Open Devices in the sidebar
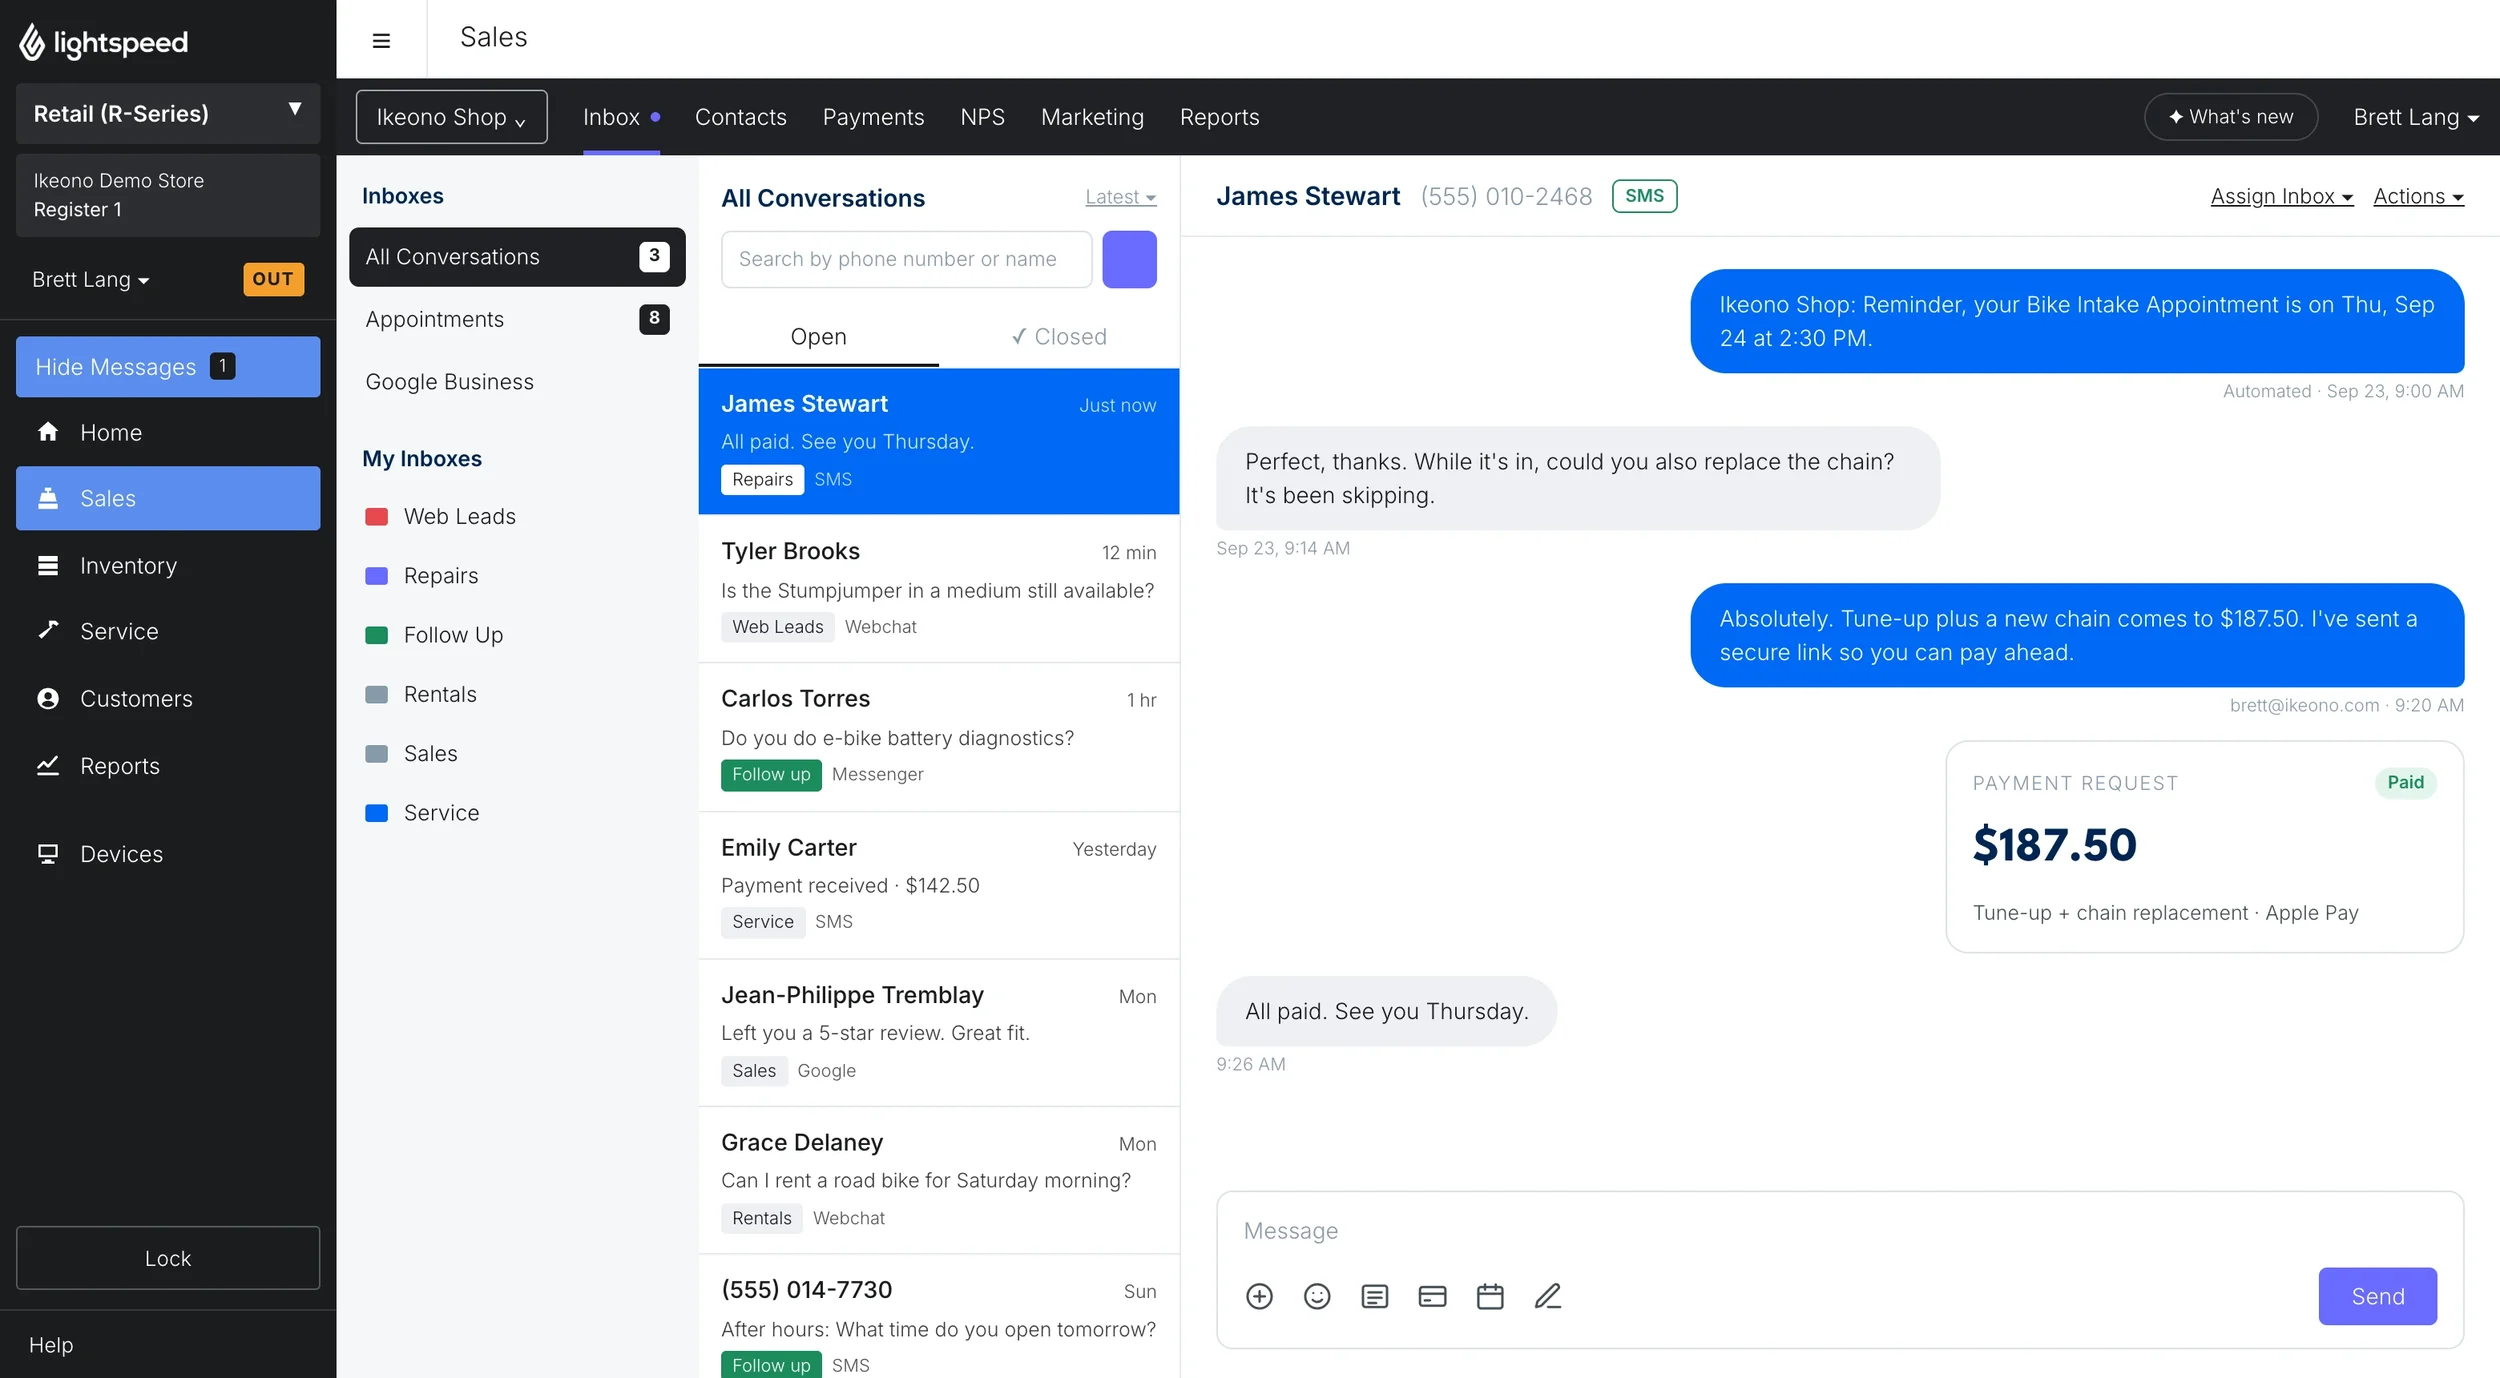This screenshot has width=2500, height=1378. (x=168, y=853)
